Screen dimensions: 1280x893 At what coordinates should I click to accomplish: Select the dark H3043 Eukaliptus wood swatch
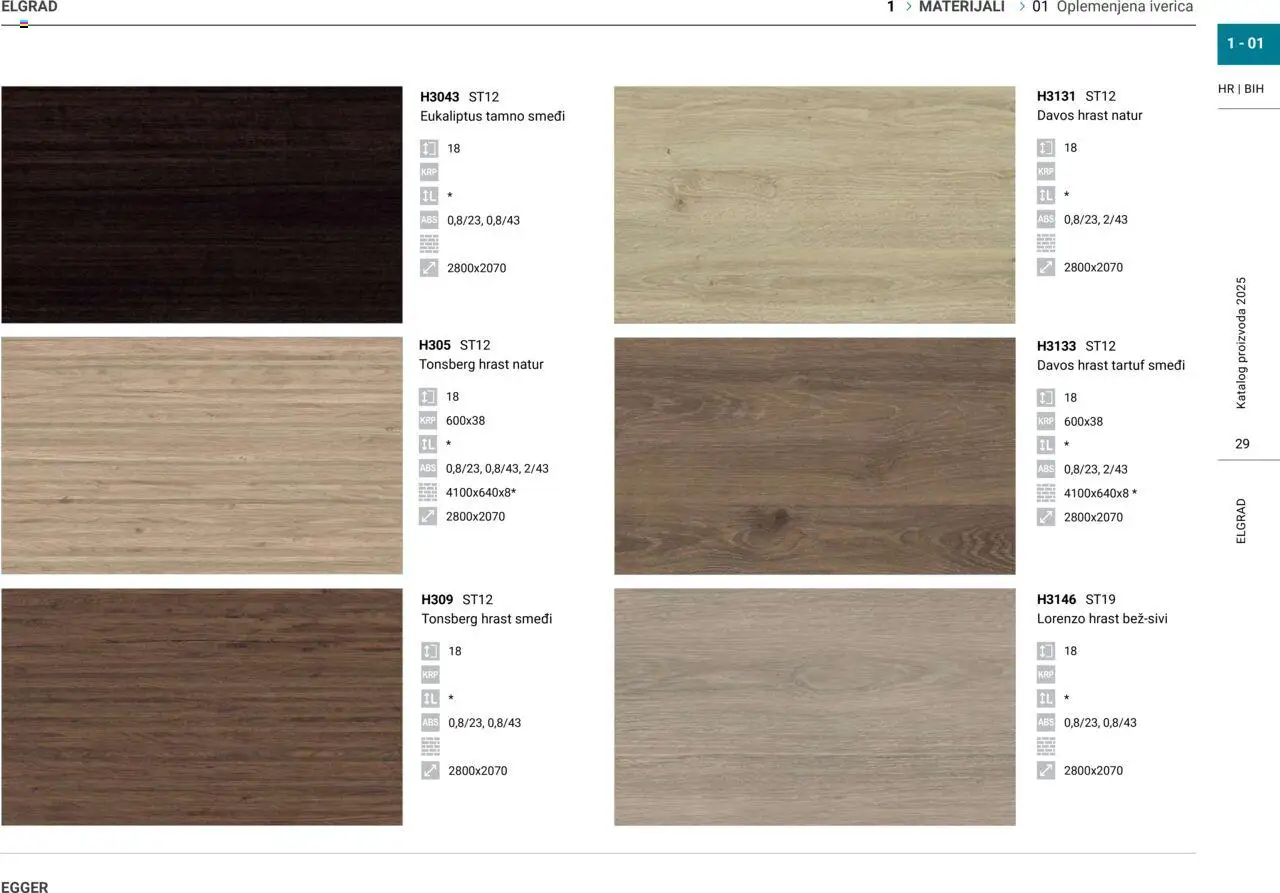click(202, 204)
